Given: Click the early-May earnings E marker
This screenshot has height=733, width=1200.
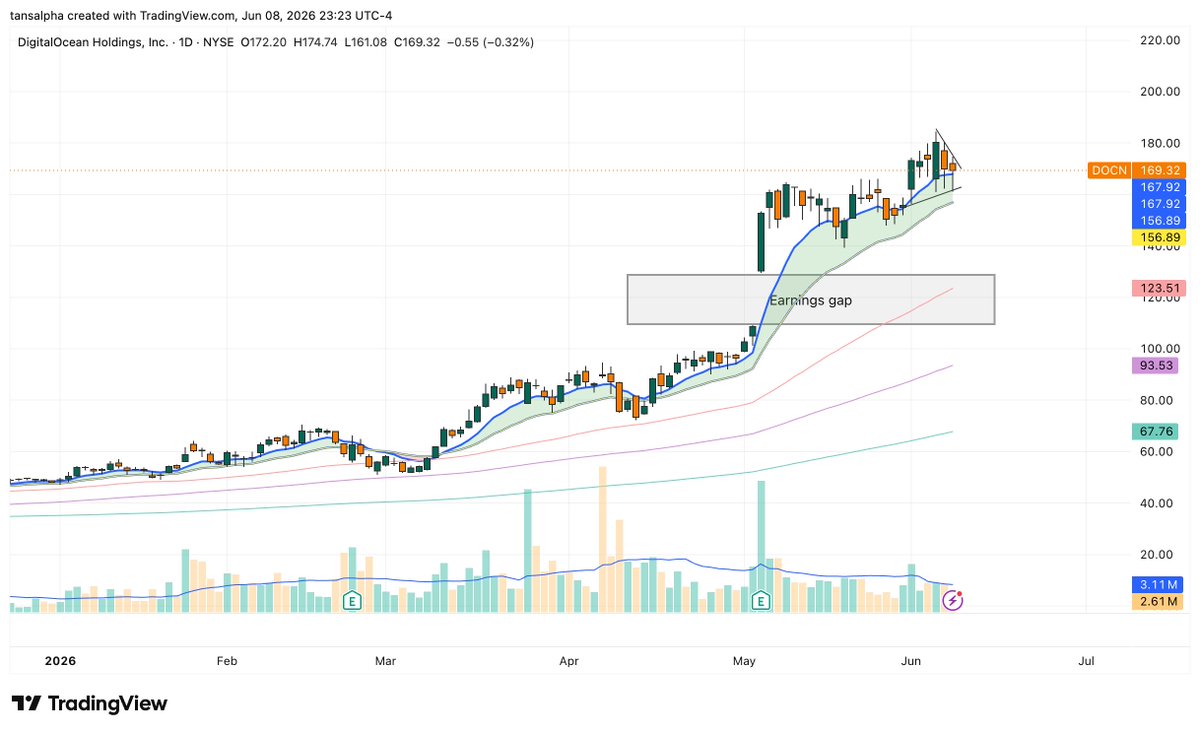Looking at the screenshot, I should pos(761,601).
